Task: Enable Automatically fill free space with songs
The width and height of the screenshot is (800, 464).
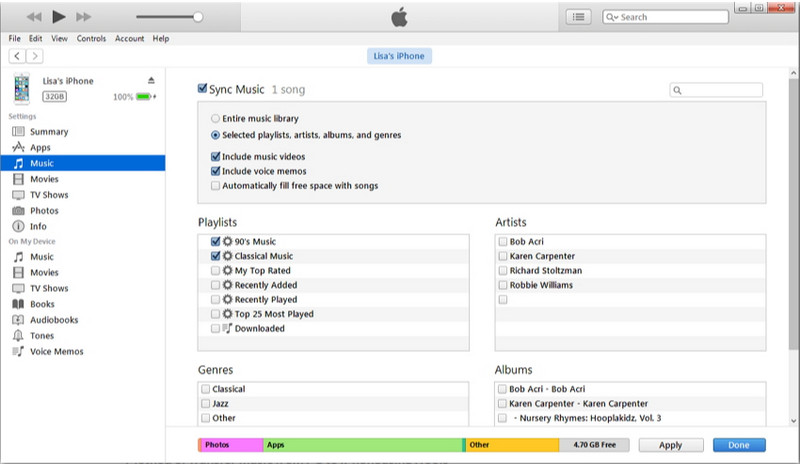Action: click(x=215, y=186)
